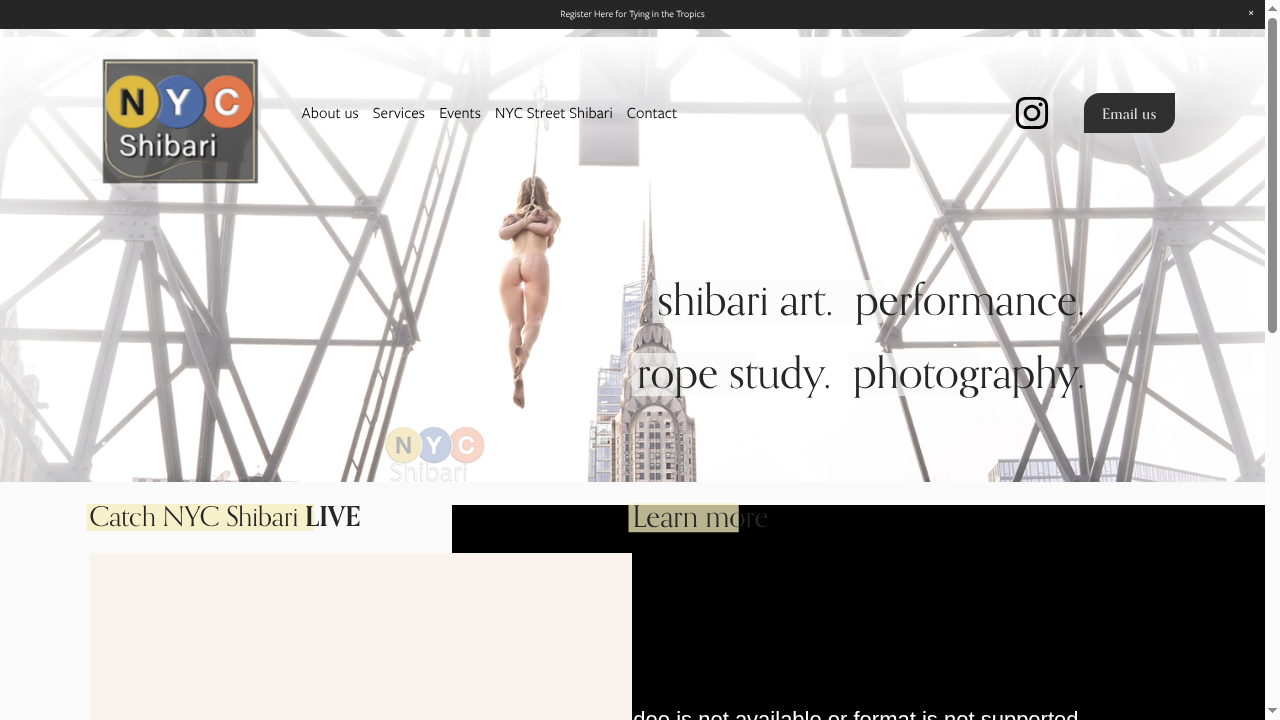The height and width of the screenshot is (720, 1280).
Task: Open the NYC Shibari Instagram page
Action: tap(1031, 113)
